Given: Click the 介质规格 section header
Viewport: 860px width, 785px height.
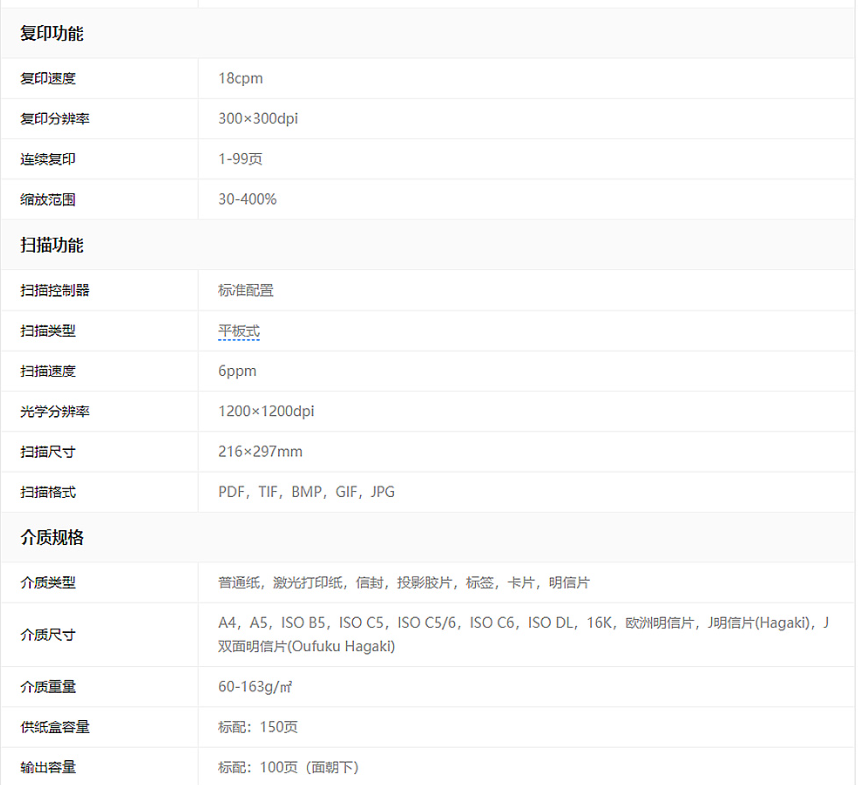Looking at the screenshot, I should 52,538.
